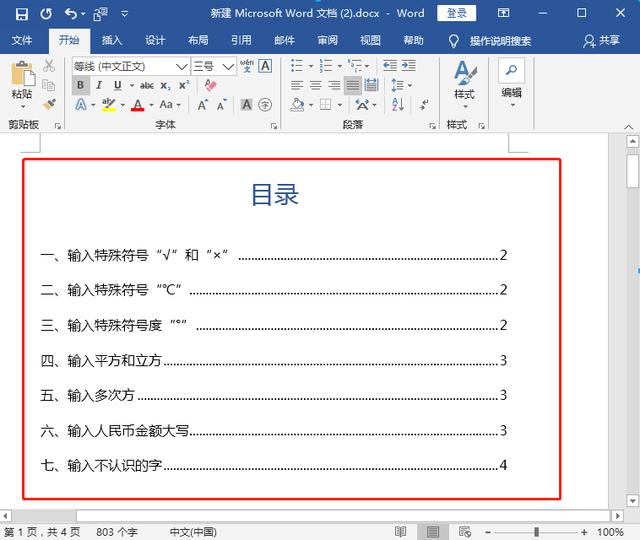
Task: Open the Ribbon Display Options icon
Action: pyautogui.click(x=503, y=13)
